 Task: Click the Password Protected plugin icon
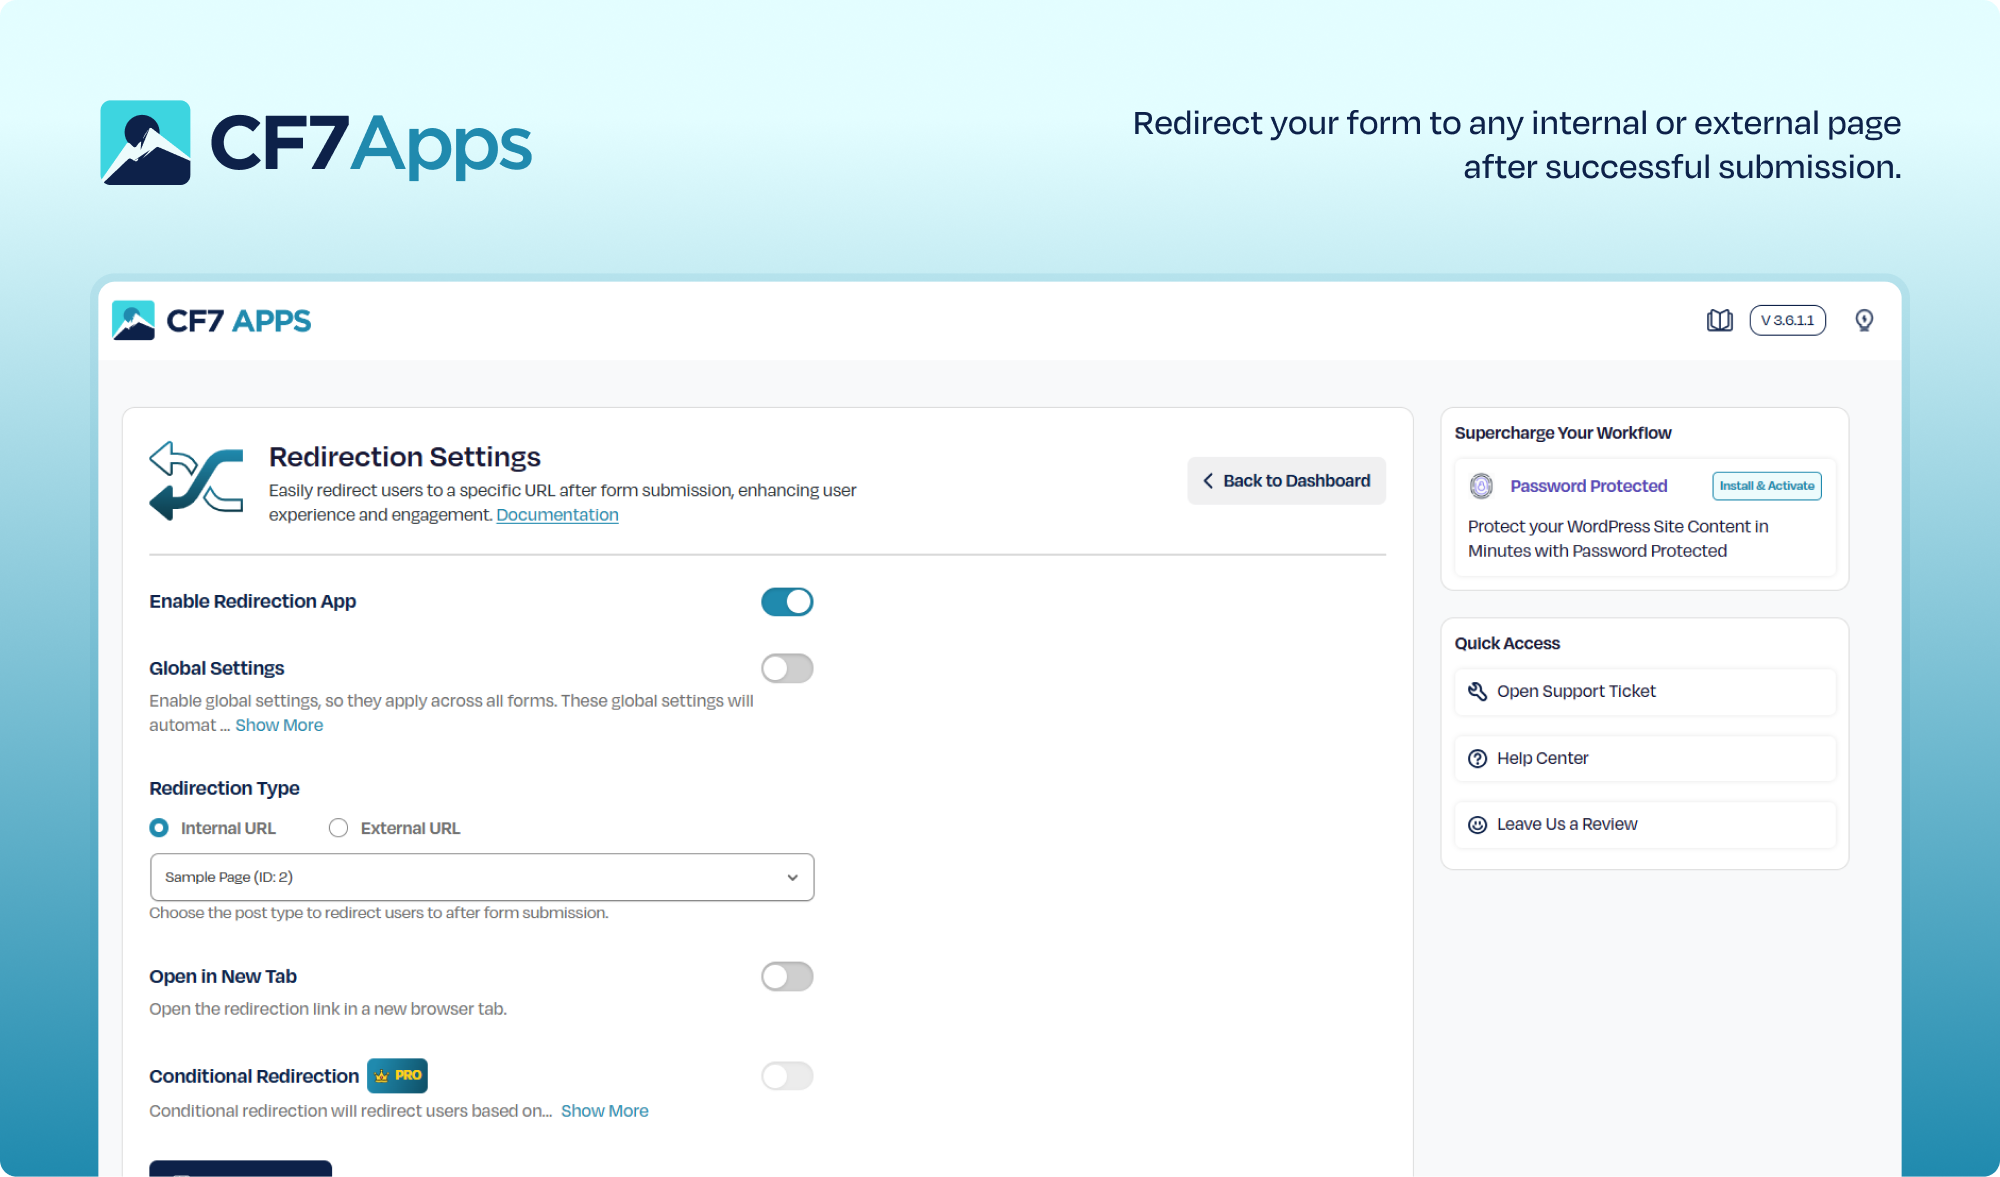pyautogui.click(x=1481, y=486)
